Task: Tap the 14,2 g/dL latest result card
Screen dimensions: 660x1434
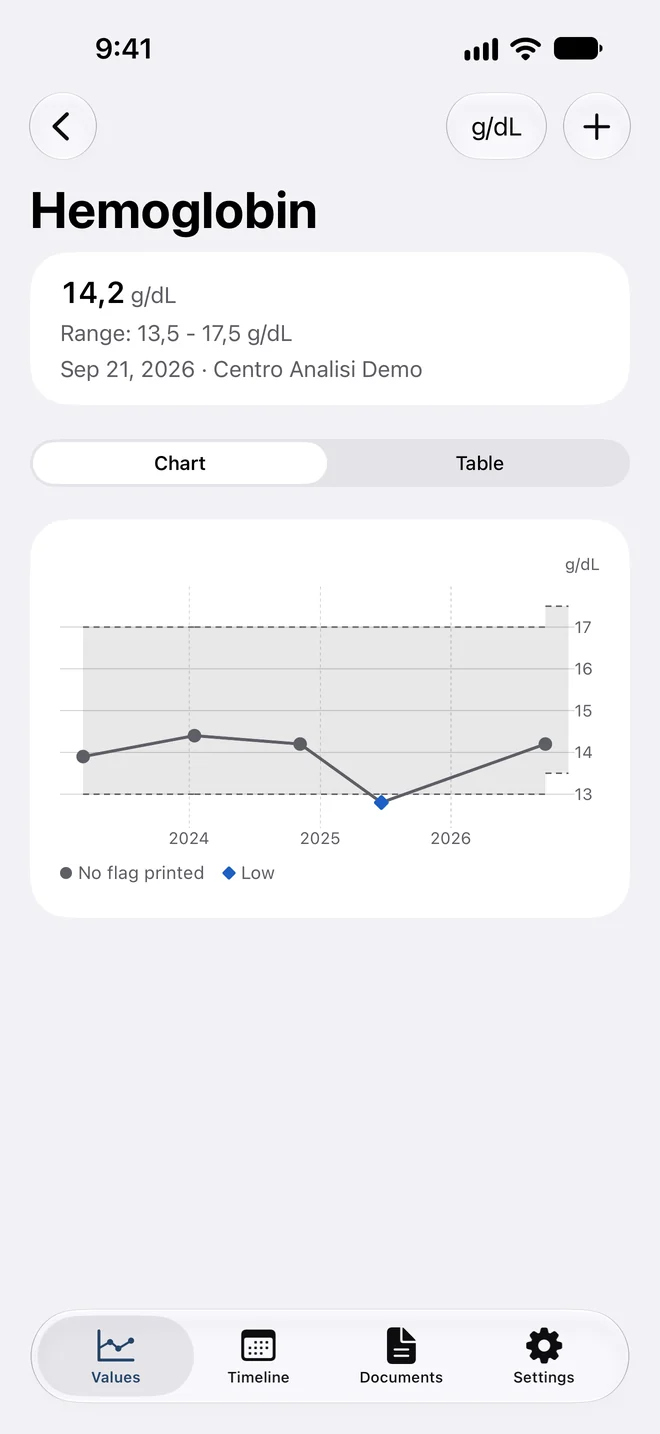Action: pos(330,328)
